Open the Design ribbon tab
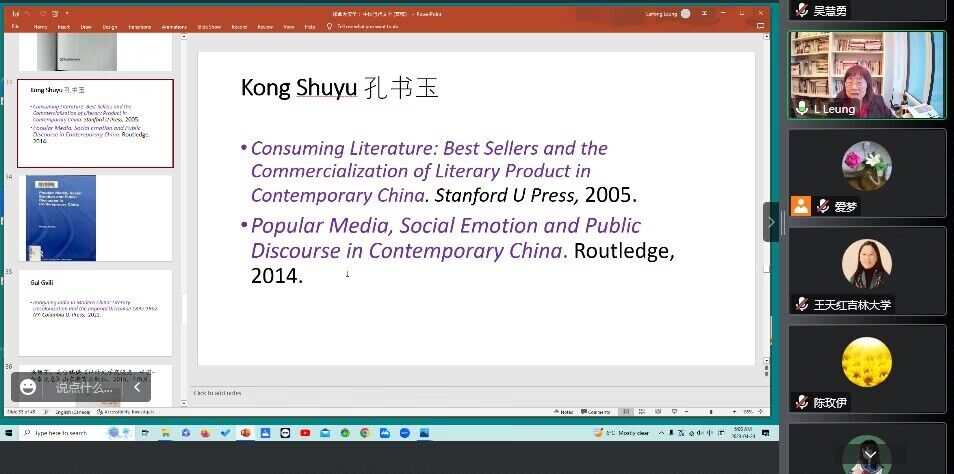Image resolution: width=954 pixels, height=474 pixels. [110, 27]
